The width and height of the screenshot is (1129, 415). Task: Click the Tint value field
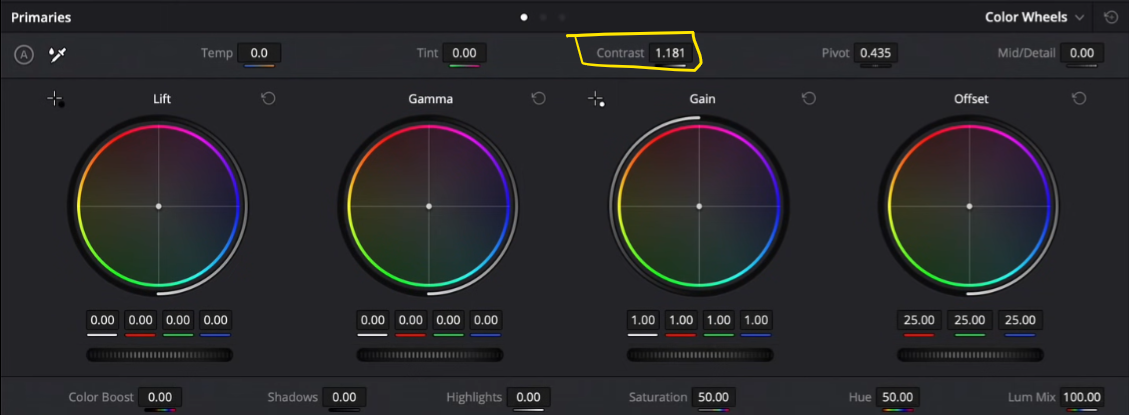tap(464, 53)
